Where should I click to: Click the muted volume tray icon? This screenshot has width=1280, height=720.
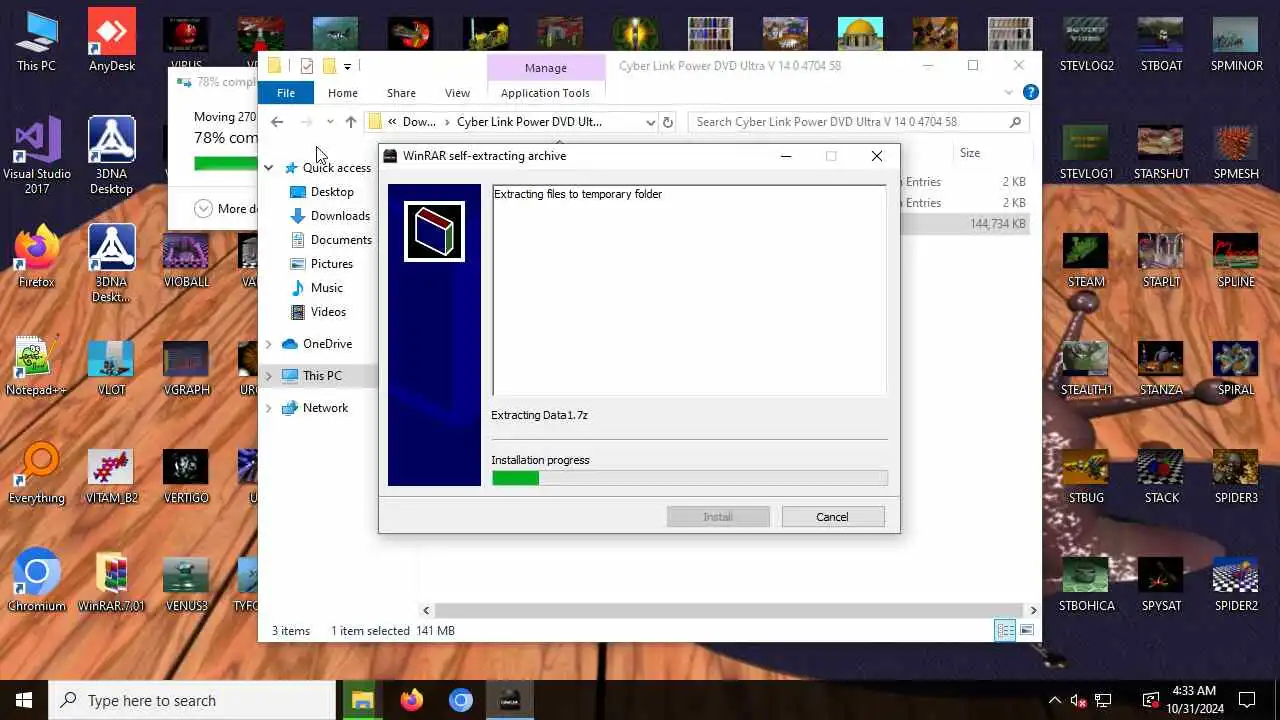click(1078, 700)
